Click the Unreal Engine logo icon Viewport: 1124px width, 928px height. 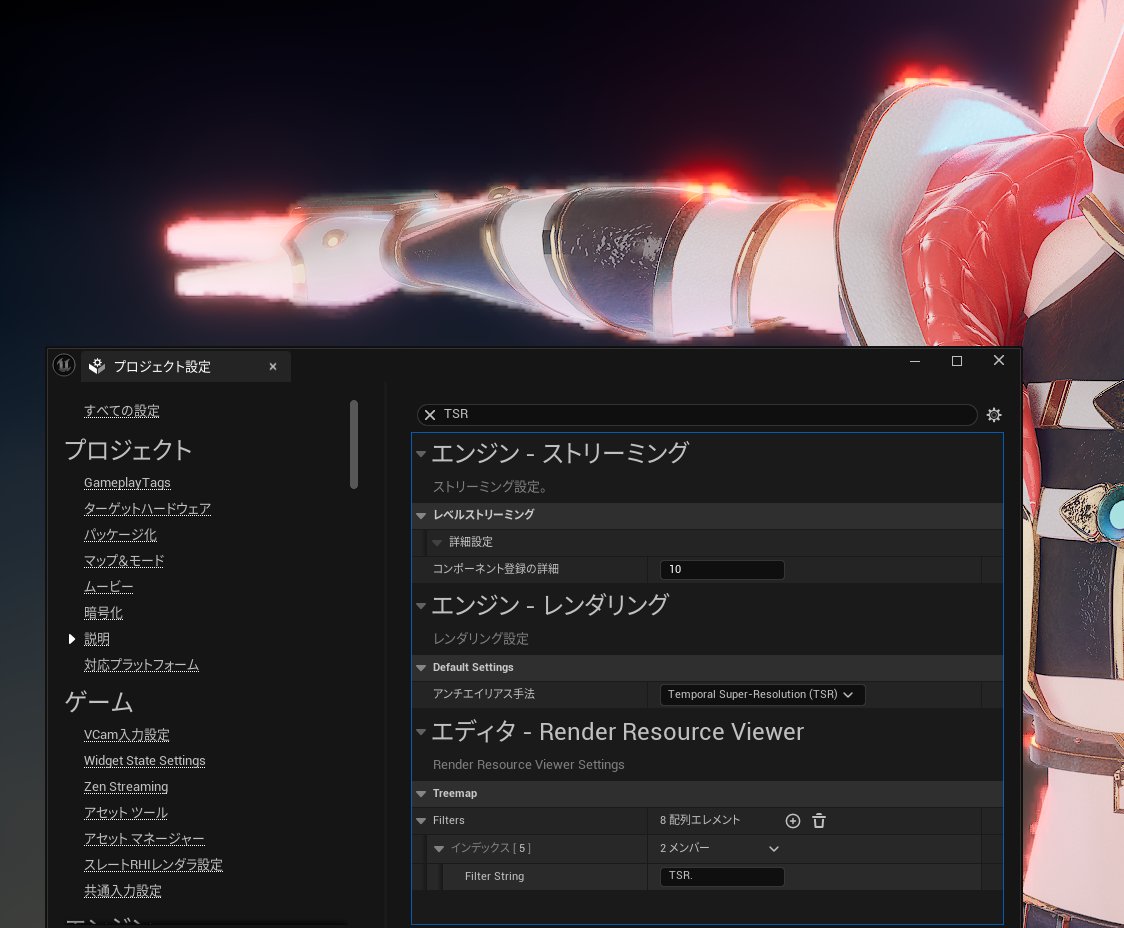[64, 365]
